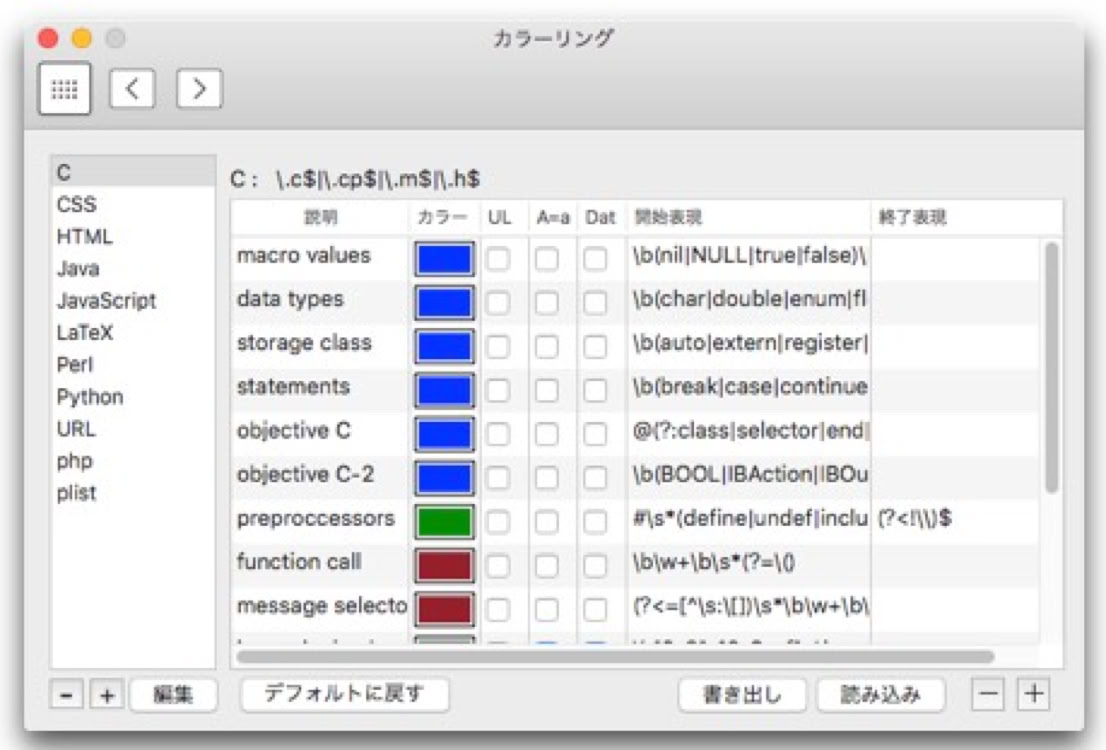Select JavaScript in the language list
The image size is (1106, 750).
[106, 301]
